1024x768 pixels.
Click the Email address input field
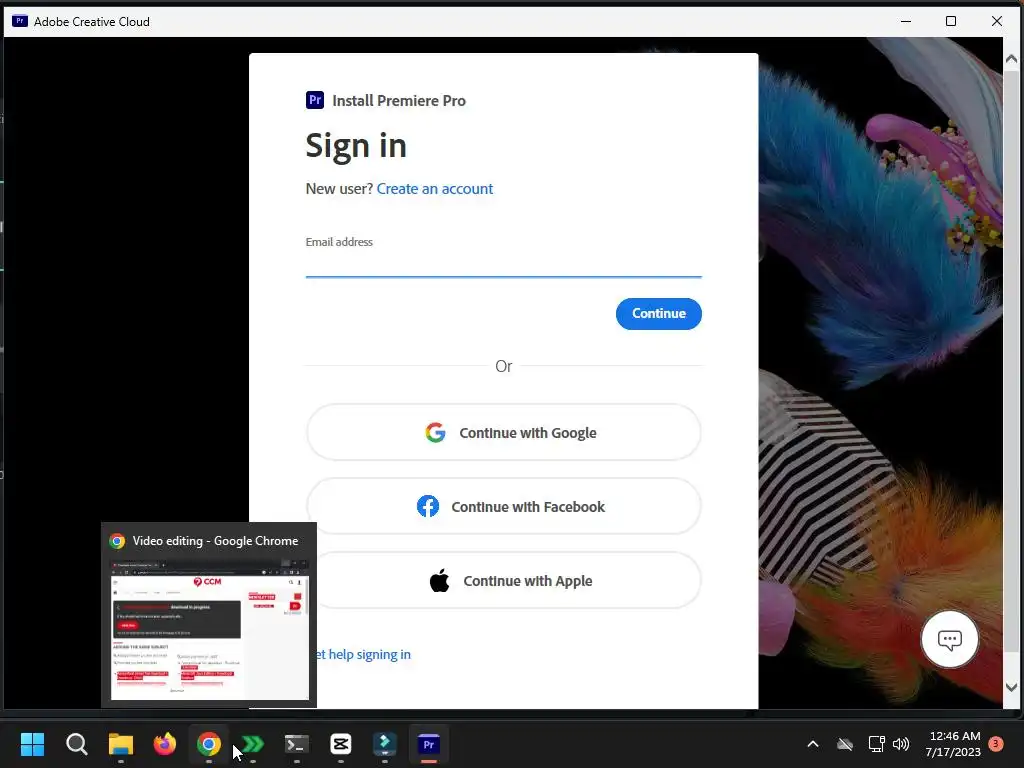pyautogui.click(x=504, y=264)
